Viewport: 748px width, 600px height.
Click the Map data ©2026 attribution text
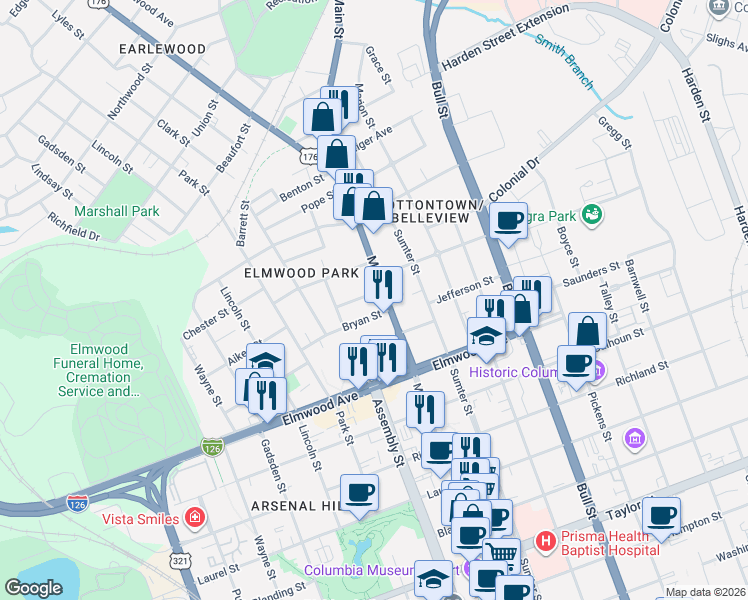706,592
